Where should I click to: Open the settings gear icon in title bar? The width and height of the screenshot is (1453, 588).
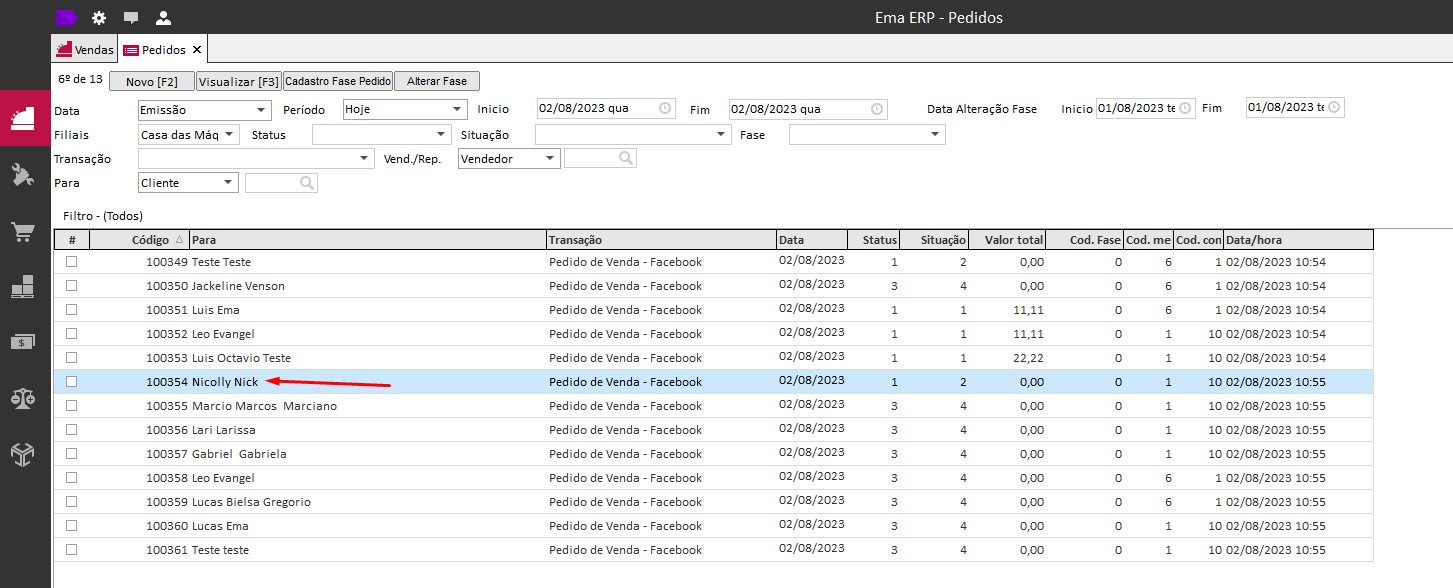pyautogui.click(x=99, y=18)
